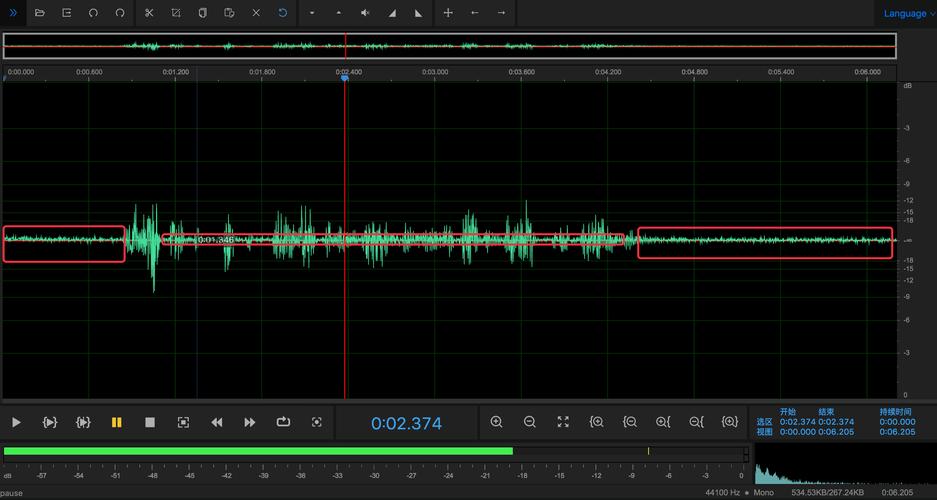Click the green playback progress bar
The height and width of the screenshot is (500, 937).
[x=258, y=451]
